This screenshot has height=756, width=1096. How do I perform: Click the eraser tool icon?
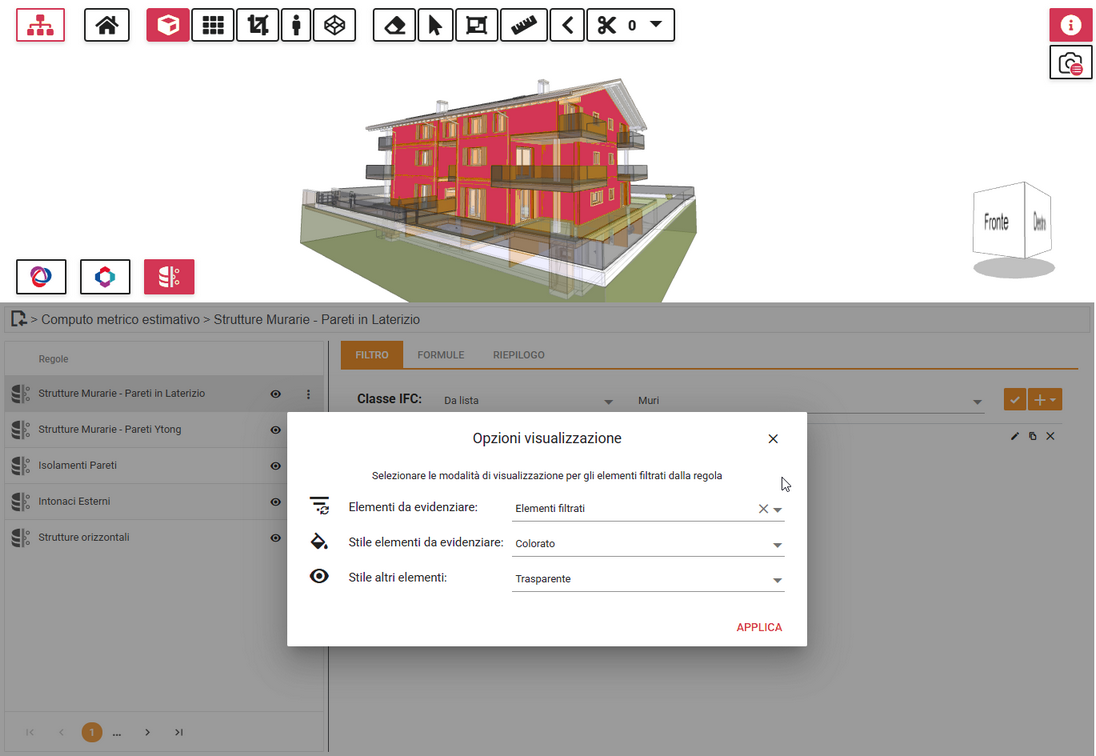pos(394,25)
